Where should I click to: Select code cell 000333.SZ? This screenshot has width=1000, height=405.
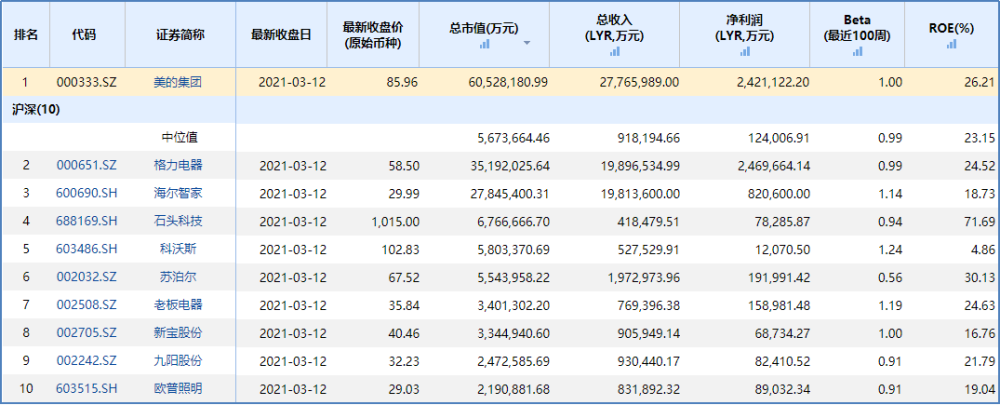pos(87,82)
